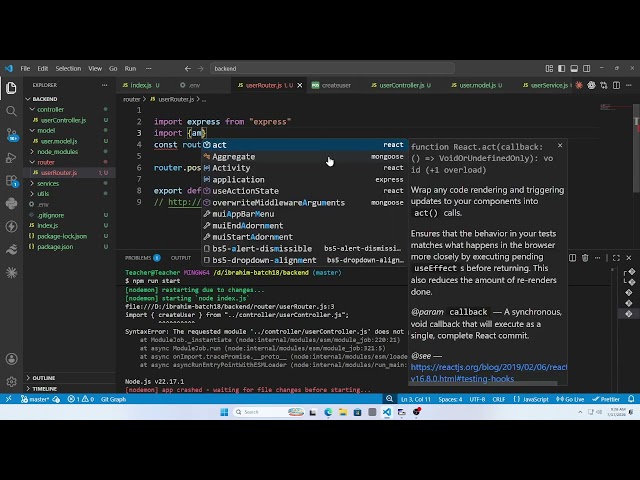Switch to the user.model.js tab

point(476,85)
